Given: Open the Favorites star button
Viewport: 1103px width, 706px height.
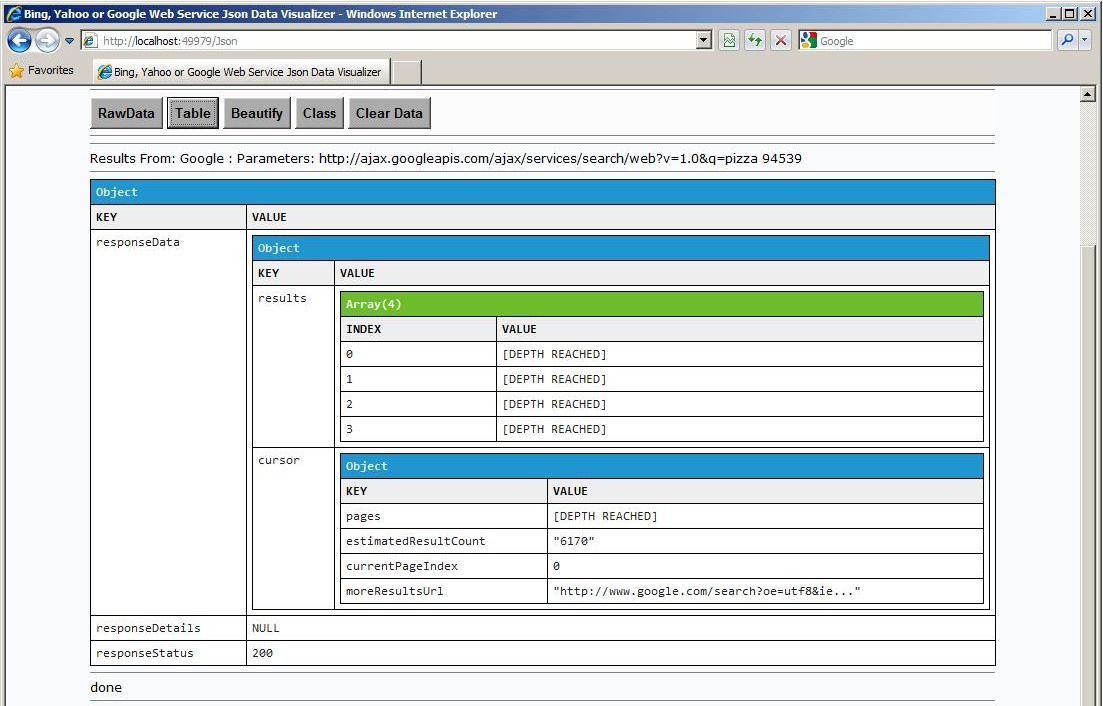Looking at the screenshot, I should click(42, 70).
